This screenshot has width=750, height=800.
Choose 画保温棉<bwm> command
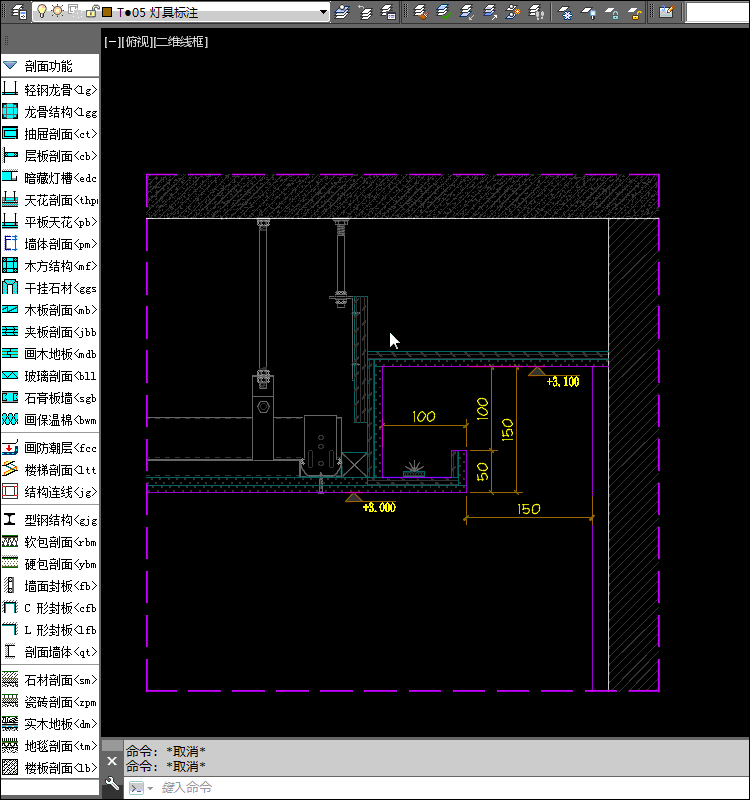[50, 420]
